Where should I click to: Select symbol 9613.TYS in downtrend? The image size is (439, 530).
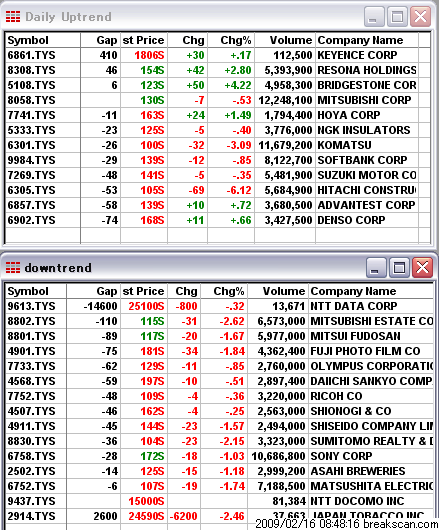pos(31,306)
